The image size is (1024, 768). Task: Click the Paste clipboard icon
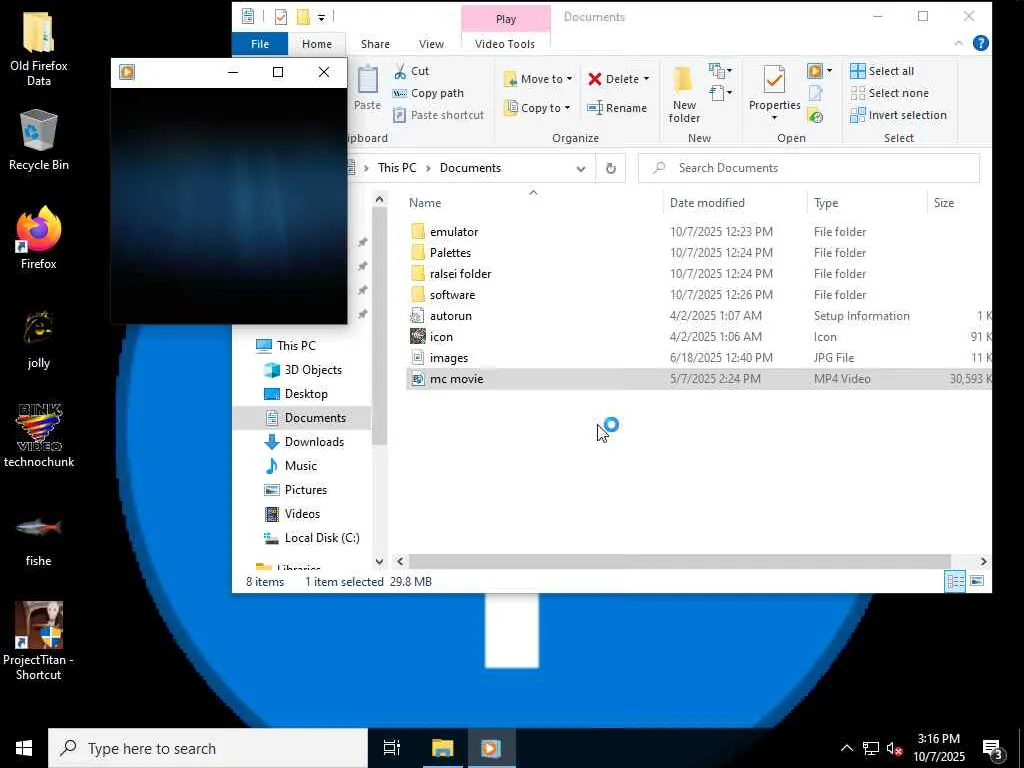pyautogui.click(x=367, y=80)
